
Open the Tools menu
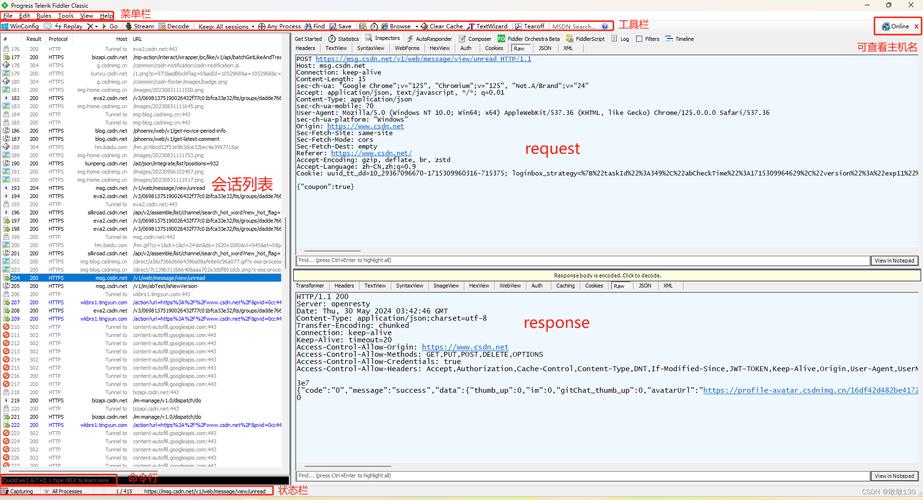[x=66, y=16]
